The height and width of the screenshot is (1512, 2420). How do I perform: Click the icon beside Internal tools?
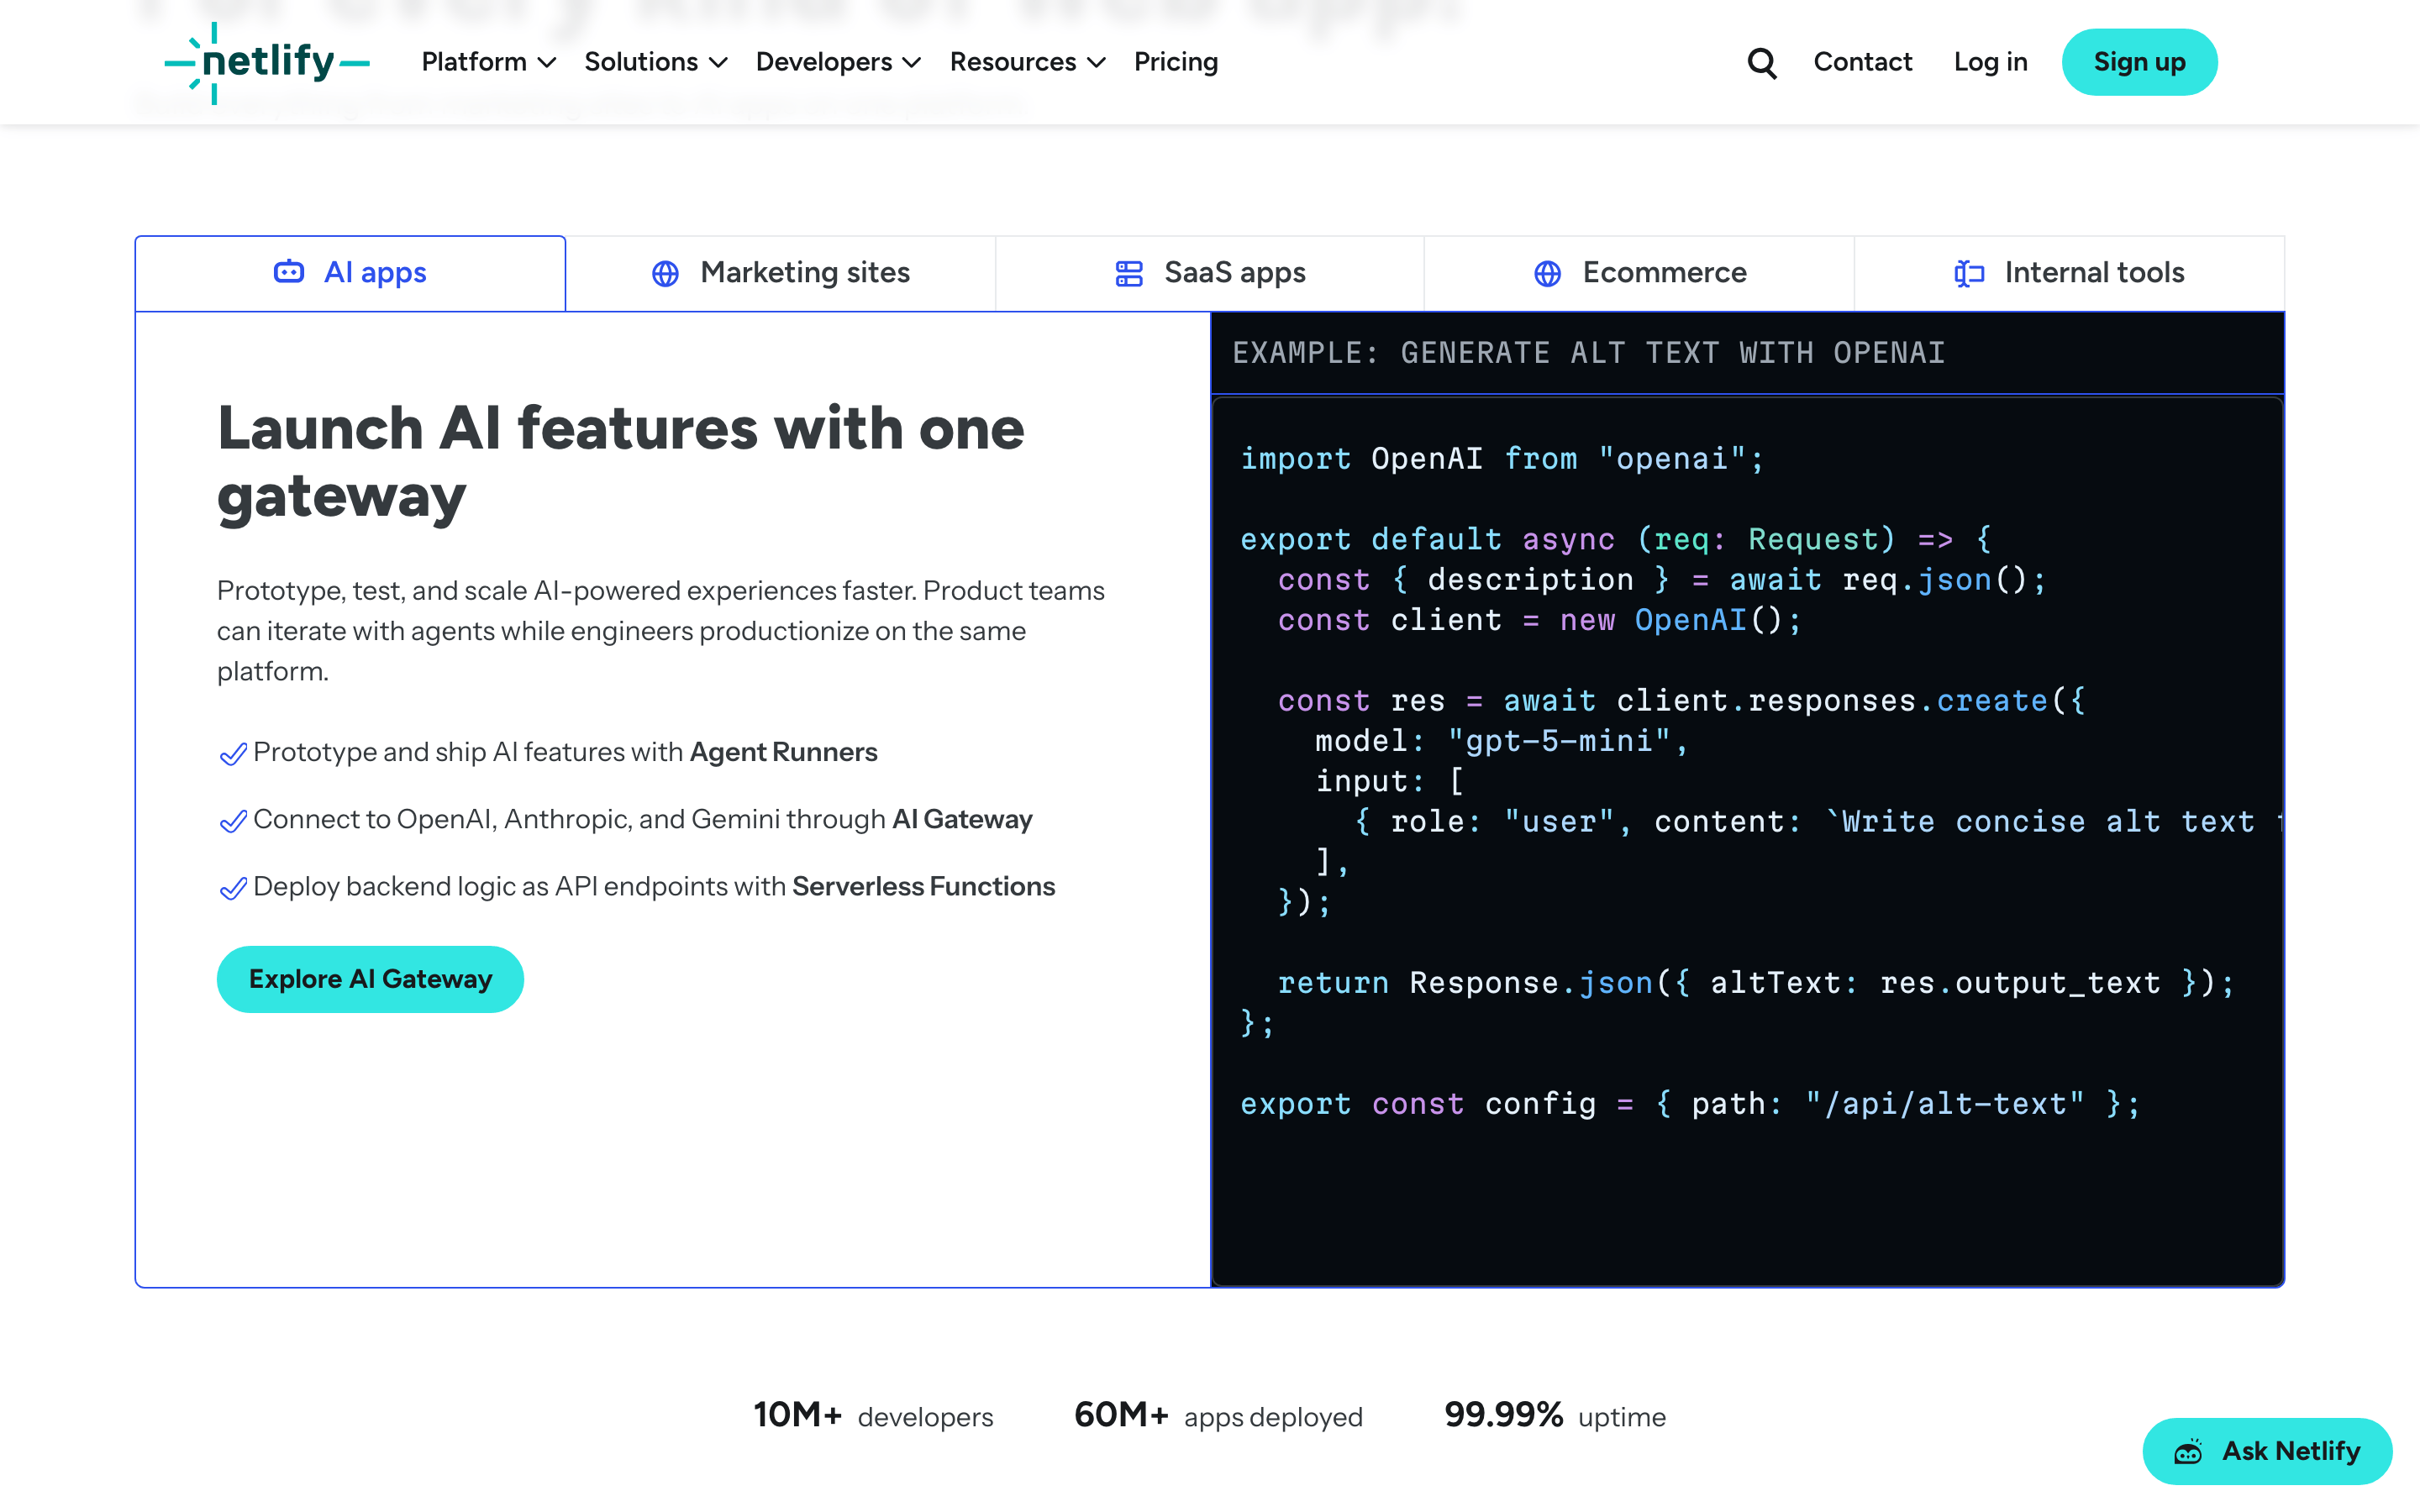click(x=1969, y=273)
